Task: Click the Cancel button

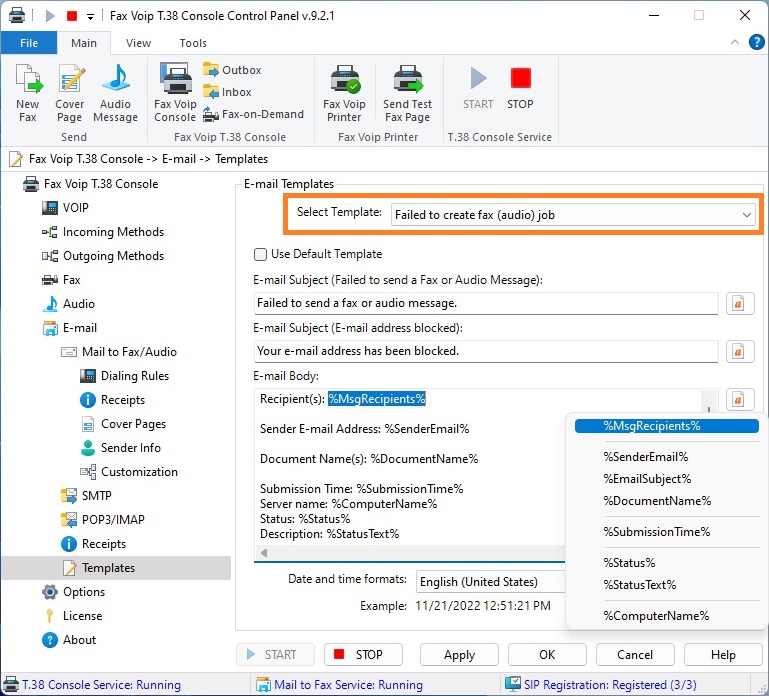Action: click(x=635, y=655)
